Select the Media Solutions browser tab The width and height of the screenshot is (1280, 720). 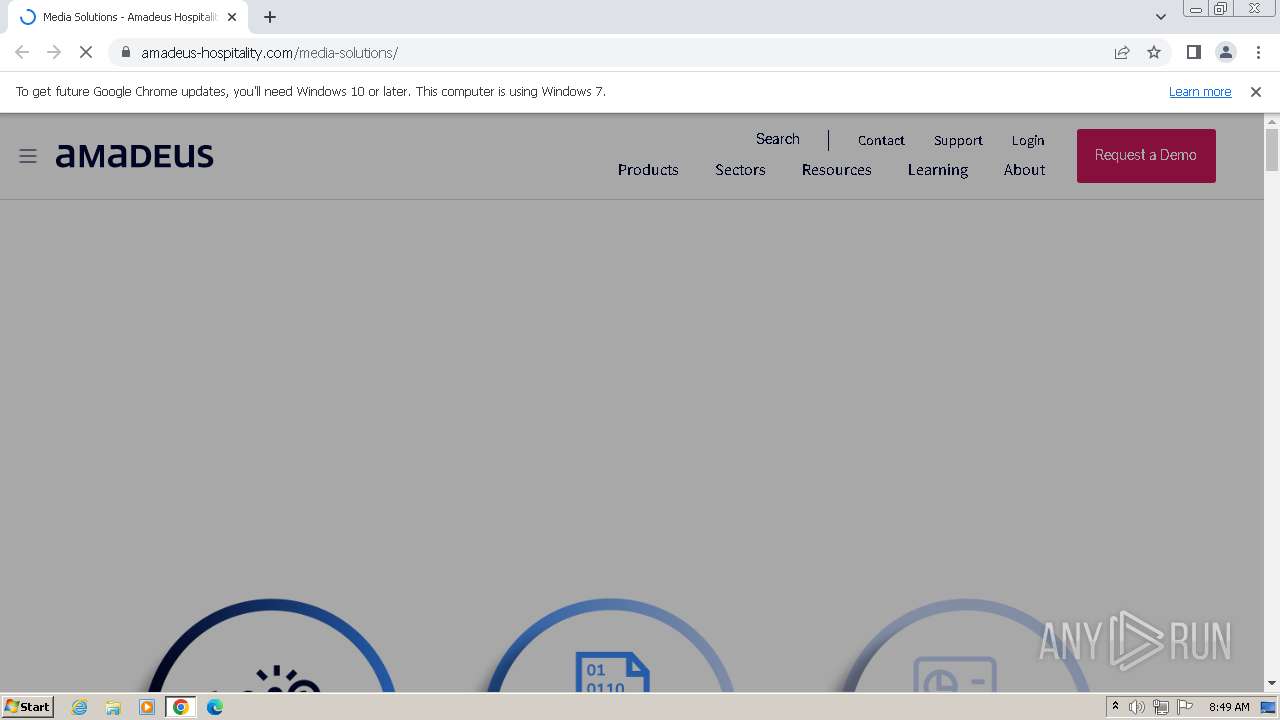pyautogui.click(x=128, y=17)
